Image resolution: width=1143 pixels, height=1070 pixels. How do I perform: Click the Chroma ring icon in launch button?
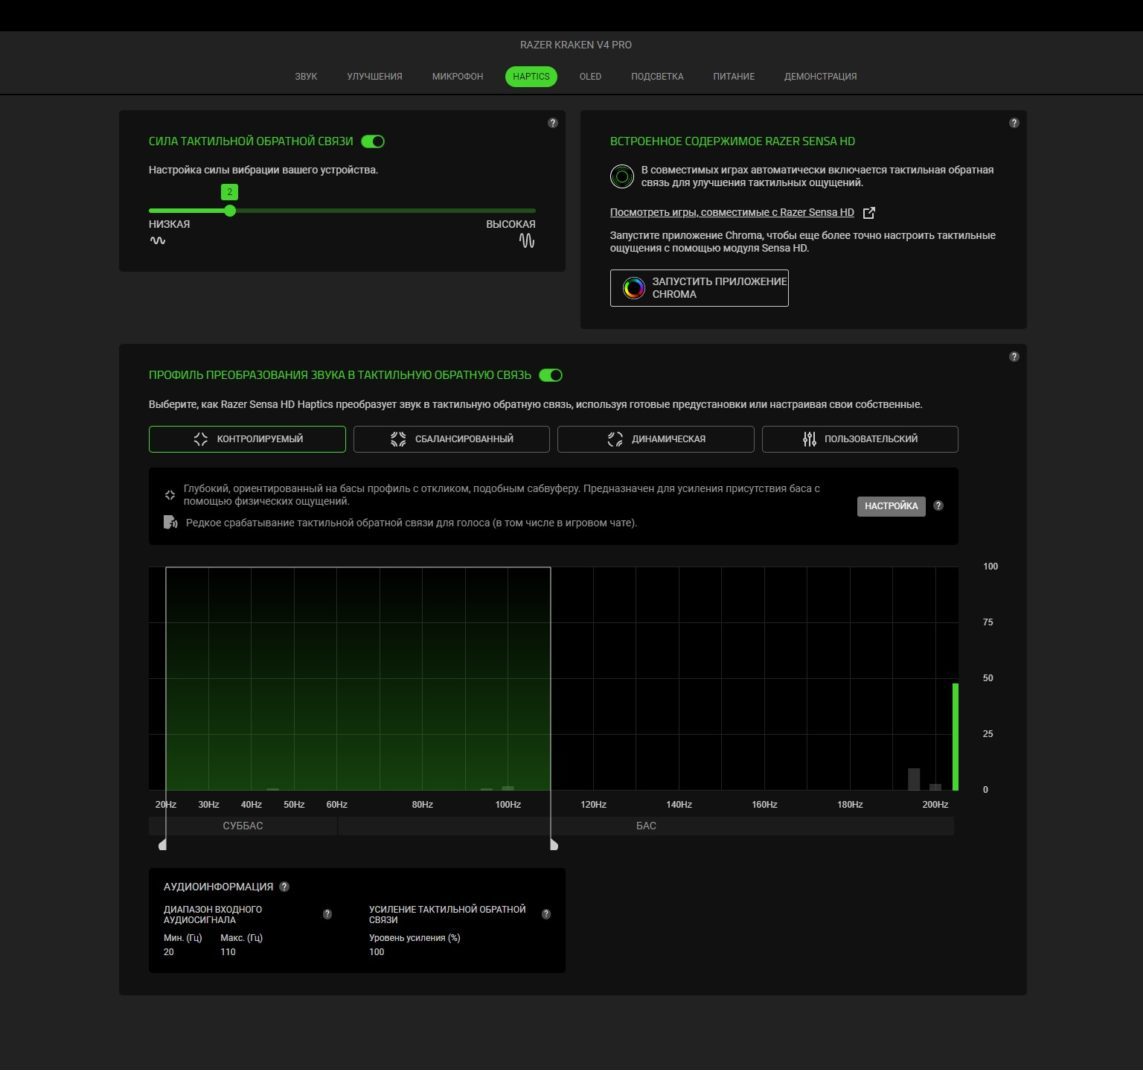point(633,288)
